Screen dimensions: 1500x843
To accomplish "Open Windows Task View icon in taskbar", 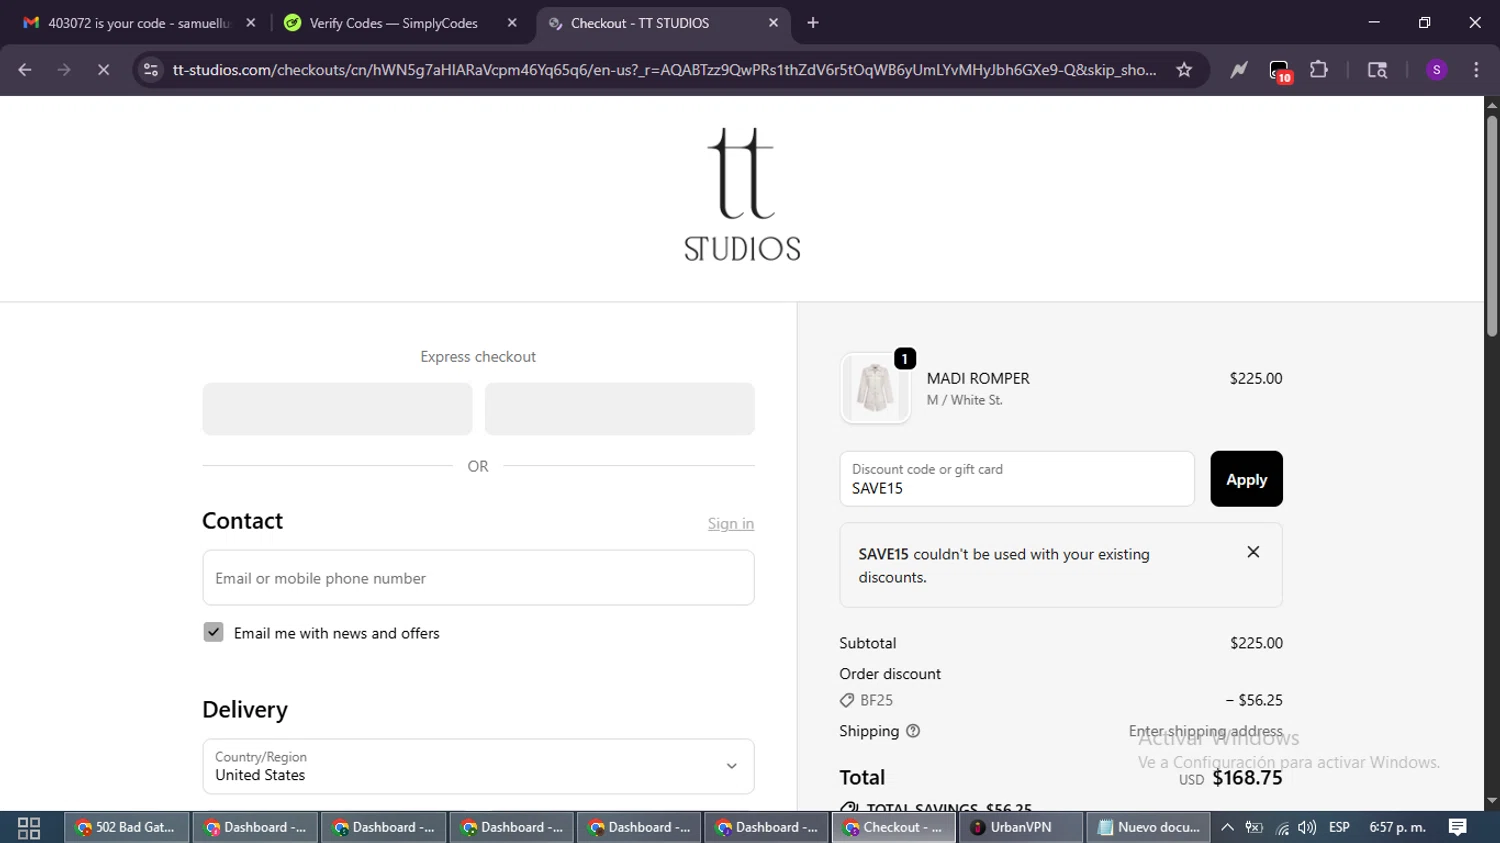I will click(x=29, y=827).
